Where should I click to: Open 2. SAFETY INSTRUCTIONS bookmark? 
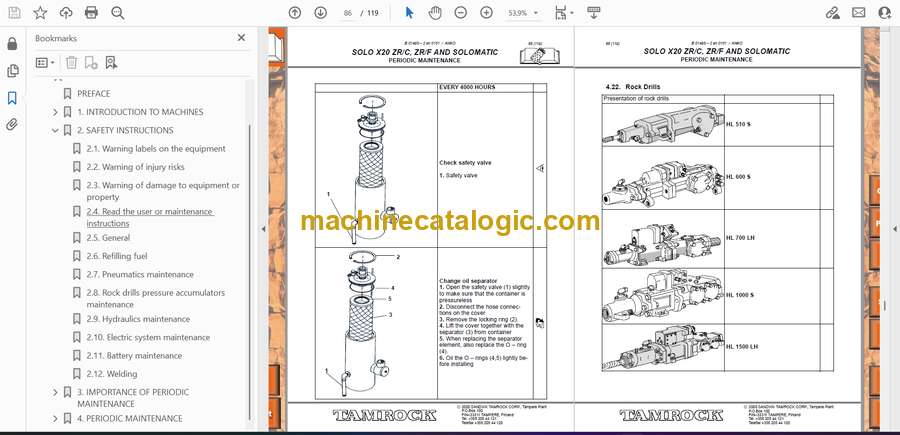click(x=125, y=130)
